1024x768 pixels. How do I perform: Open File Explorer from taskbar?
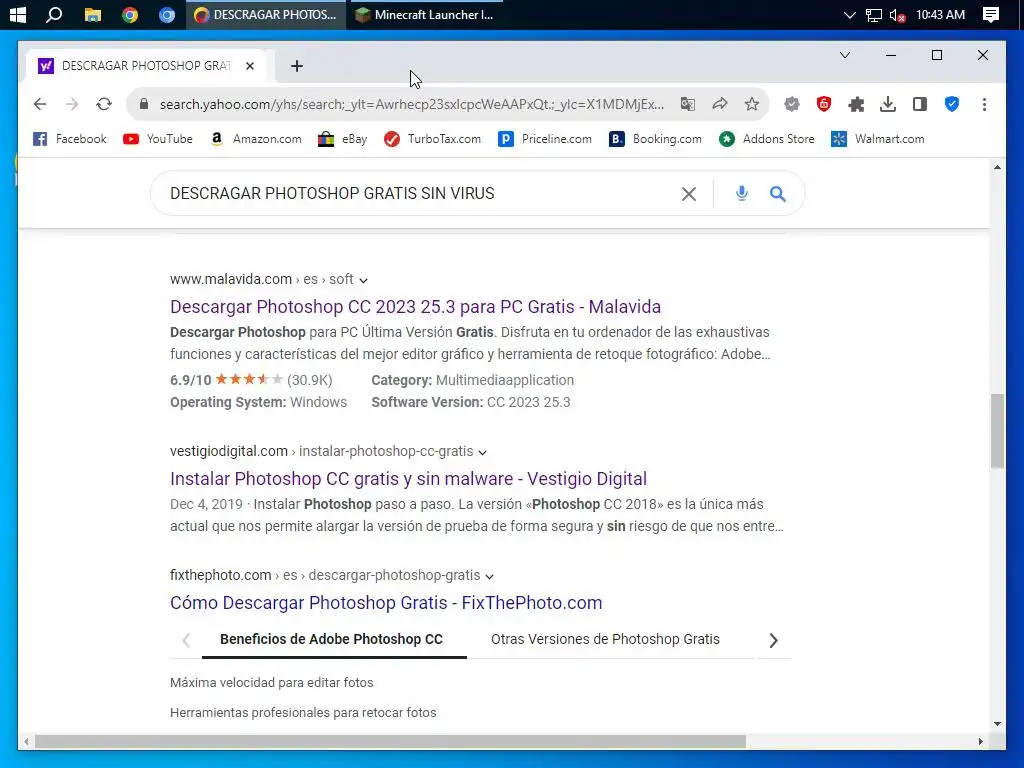(93, 14)
